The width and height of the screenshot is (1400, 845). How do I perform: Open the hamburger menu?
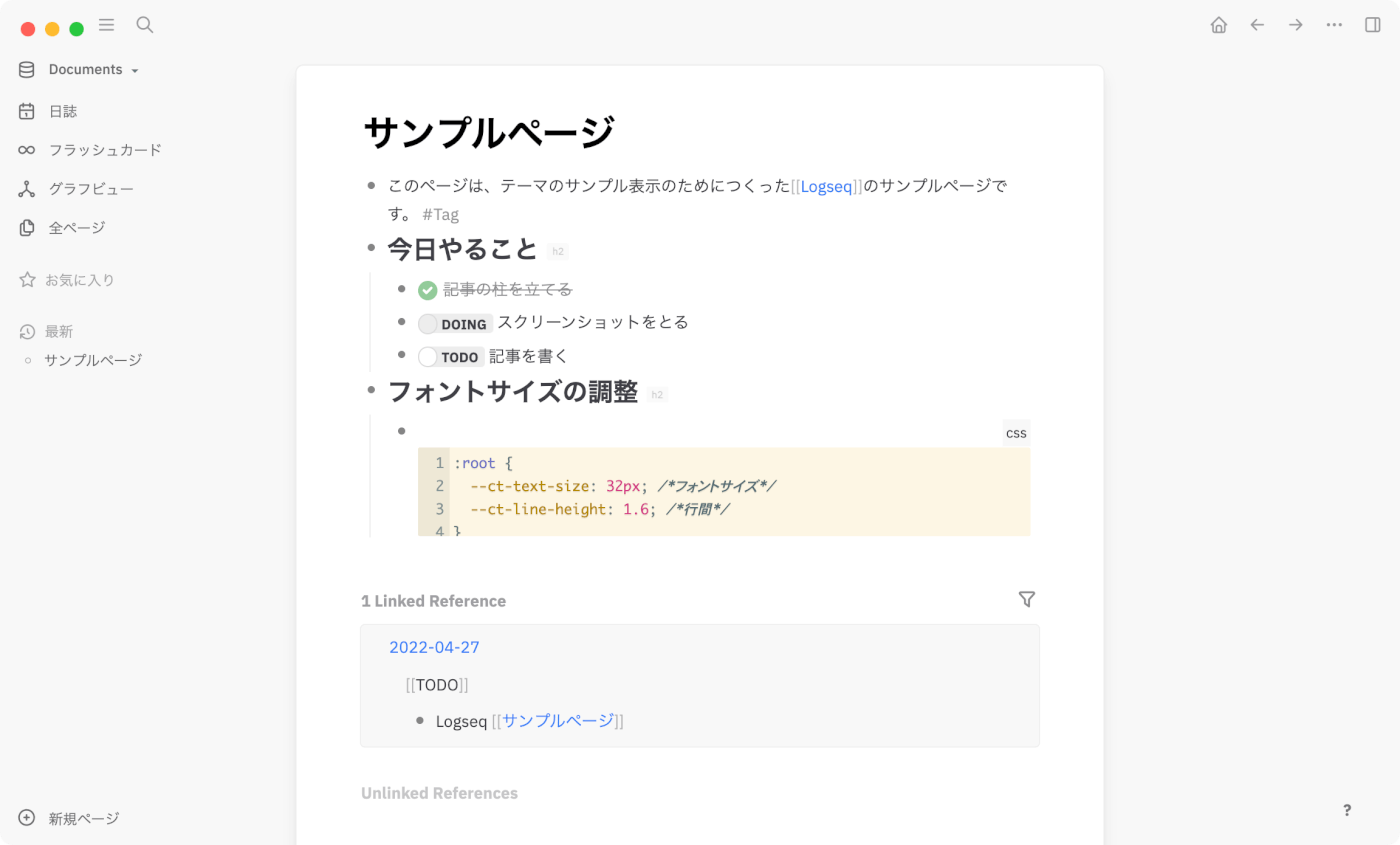(106, 25)
